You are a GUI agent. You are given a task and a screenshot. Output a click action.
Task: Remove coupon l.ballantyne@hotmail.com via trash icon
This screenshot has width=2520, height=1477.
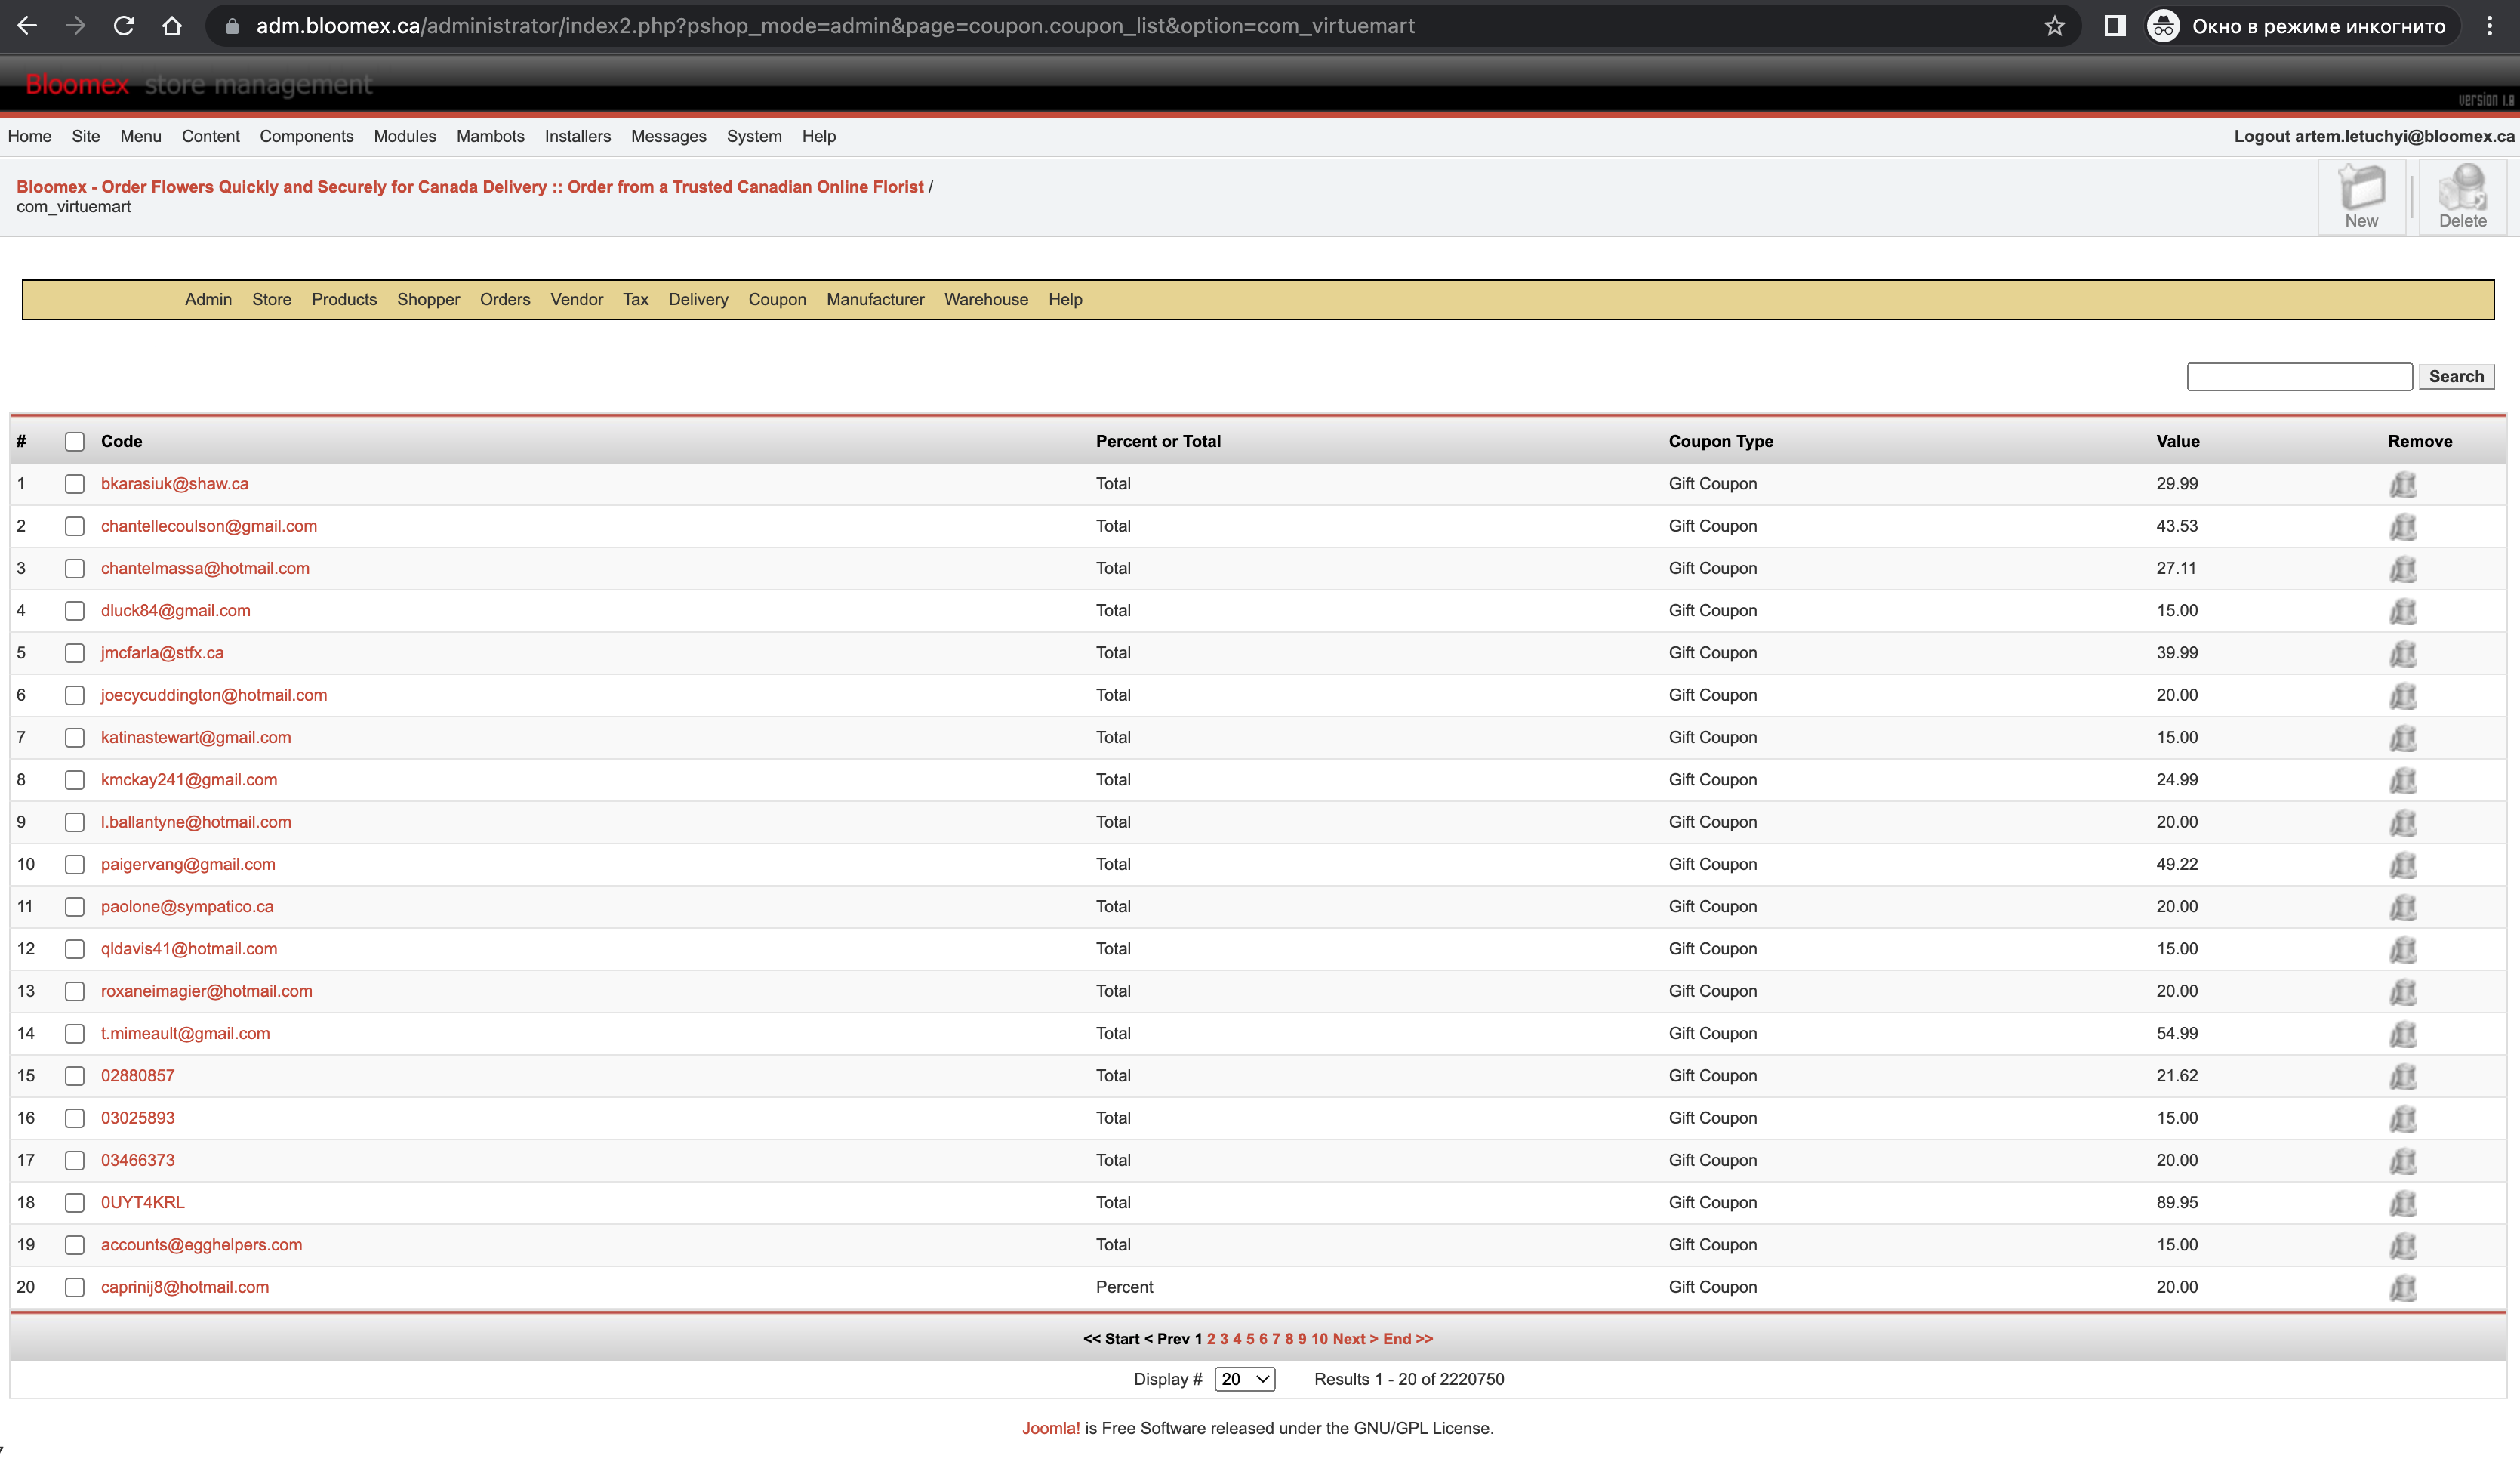pos(2403,823)
